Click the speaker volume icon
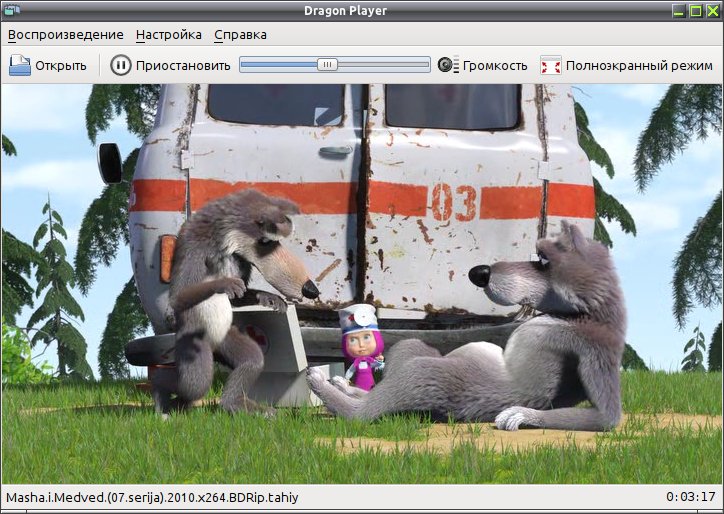 point(447,65)
